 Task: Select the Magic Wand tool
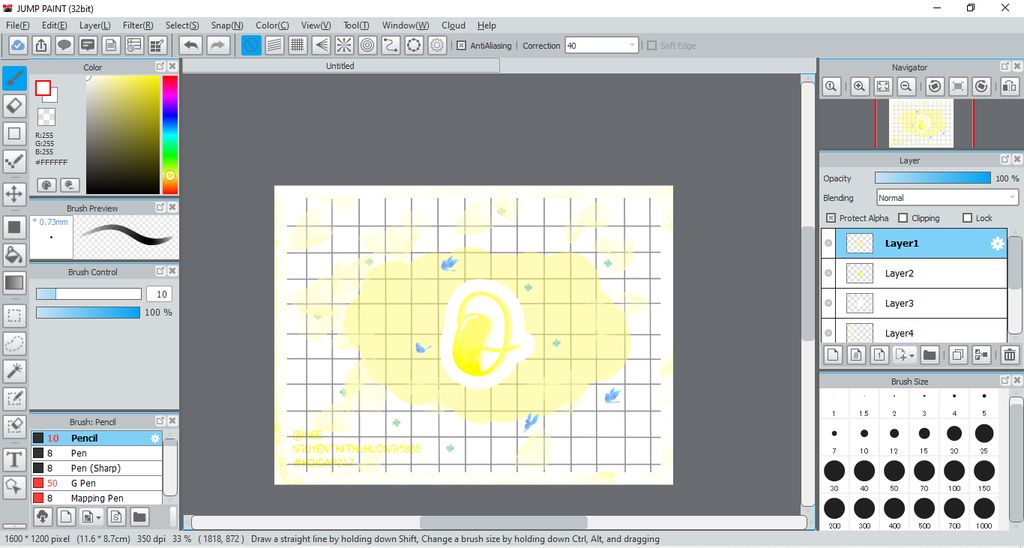click(14, 371)
